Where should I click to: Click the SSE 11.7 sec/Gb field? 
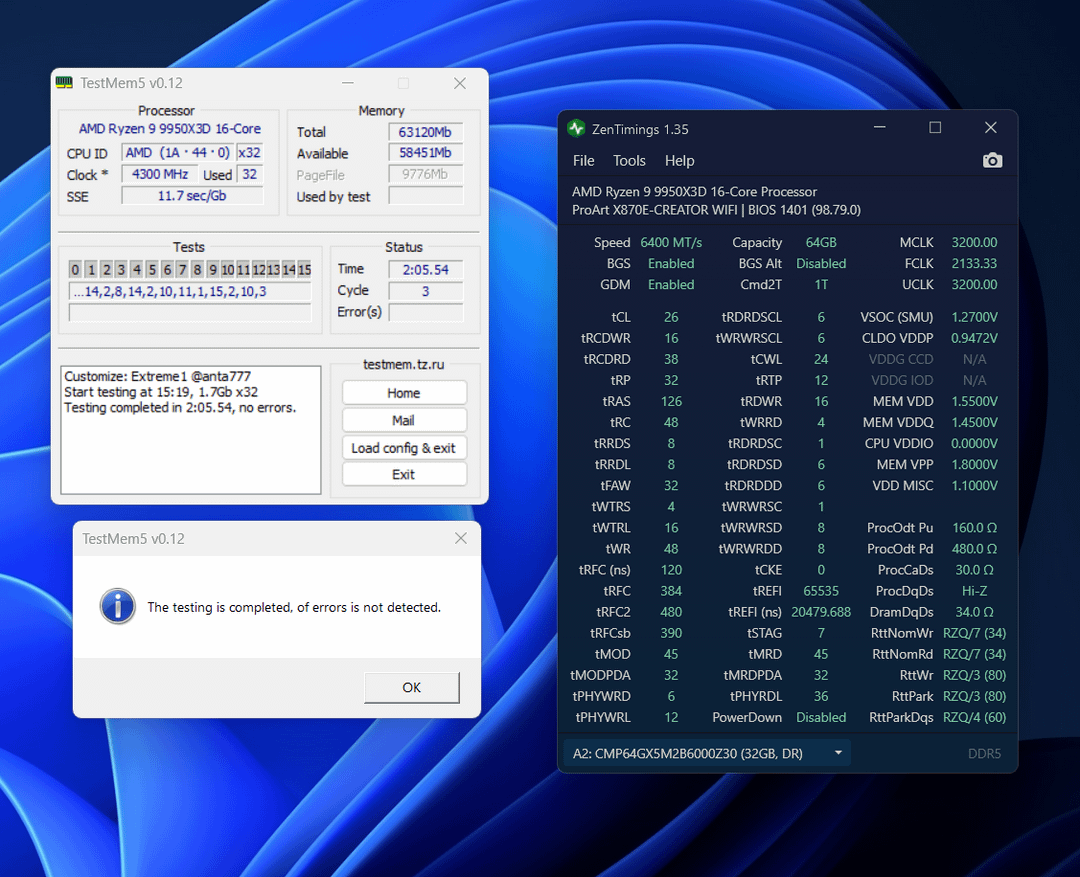tap(192, 196)
